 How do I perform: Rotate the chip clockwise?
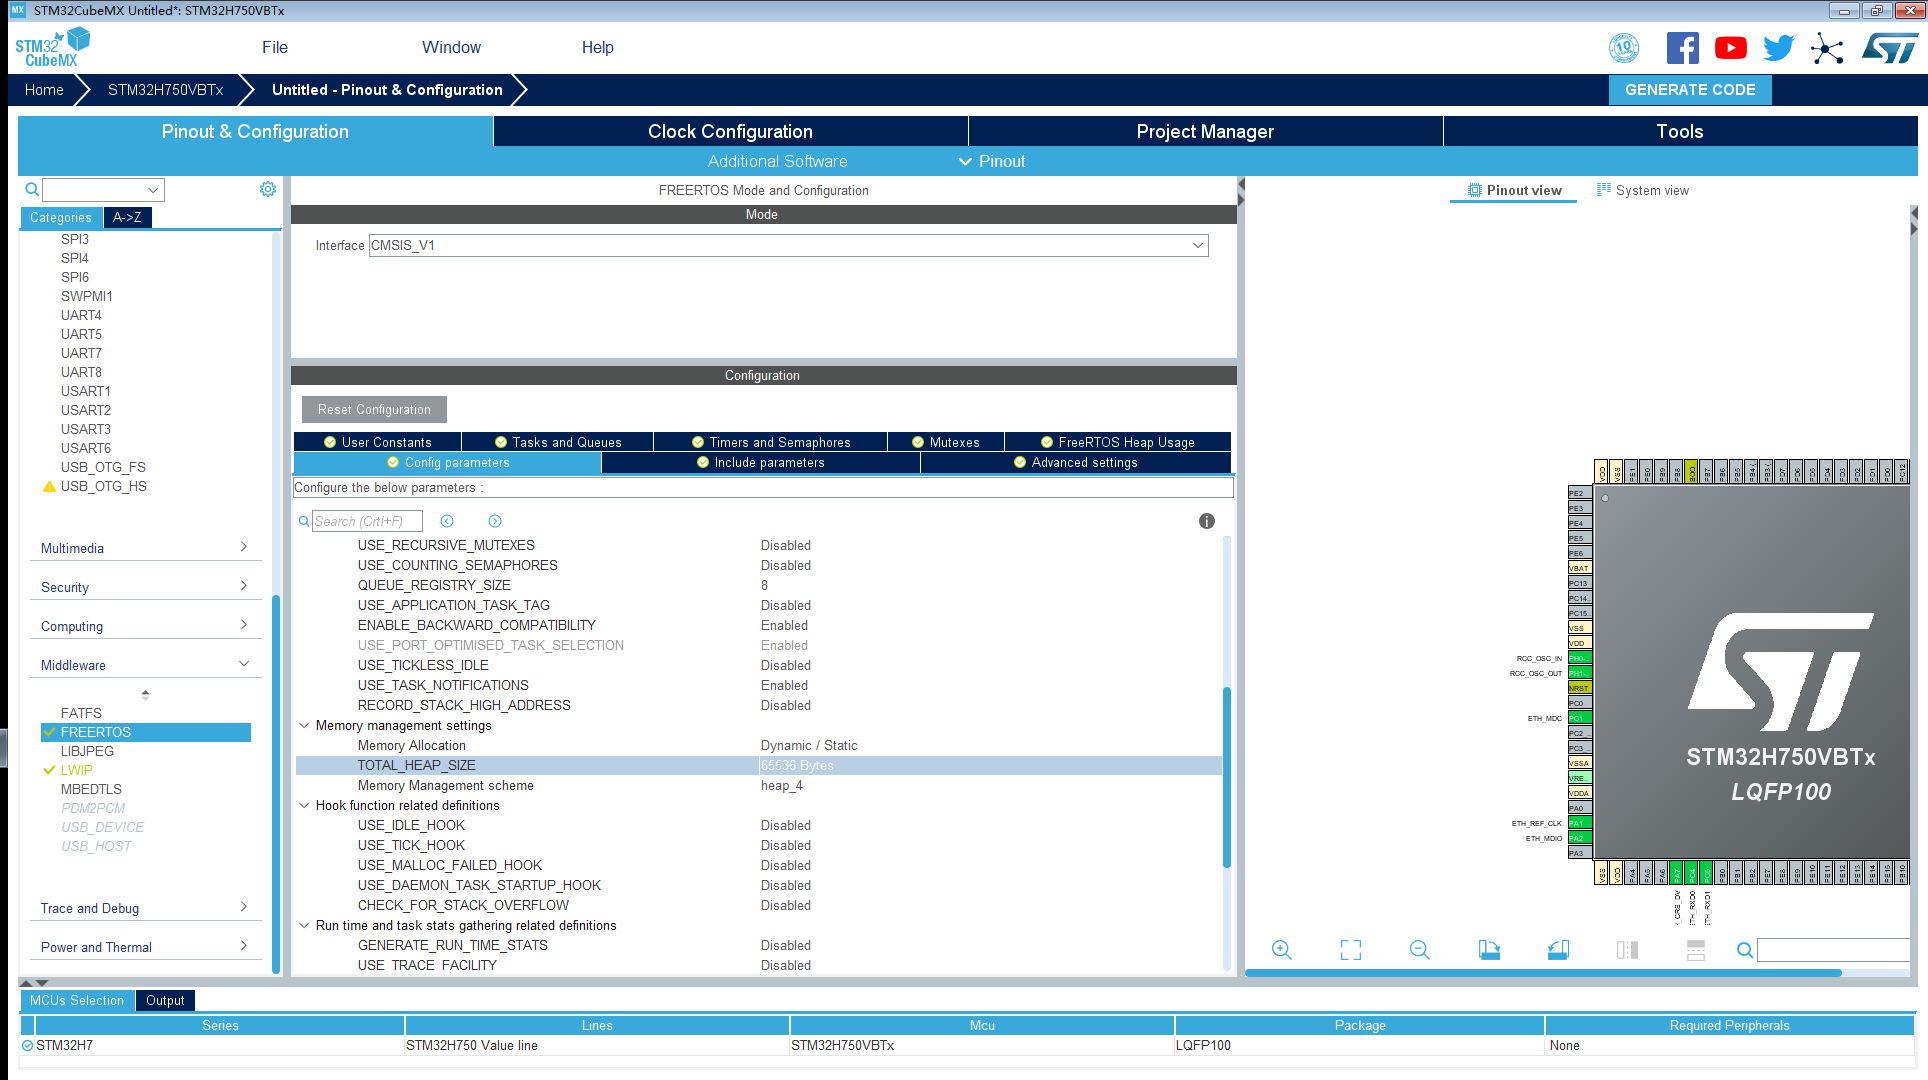(x=1489, y=950)
